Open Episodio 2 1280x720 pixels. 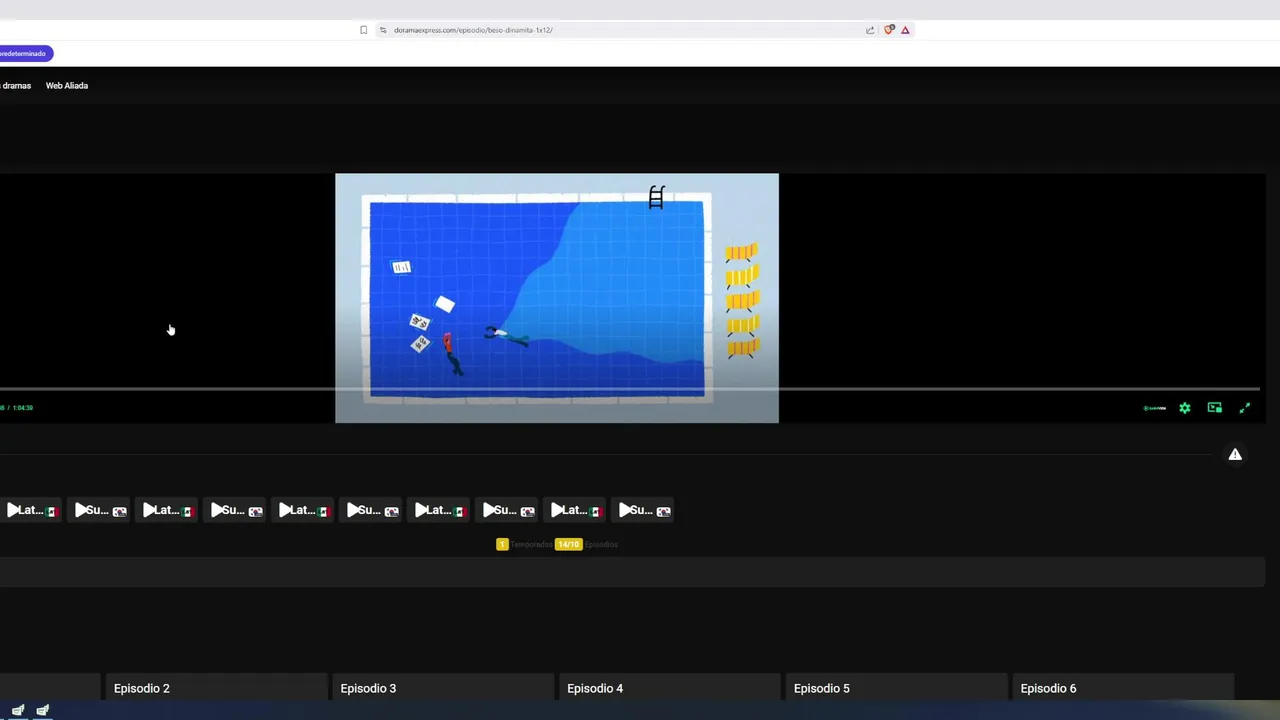tap(215, 688)
